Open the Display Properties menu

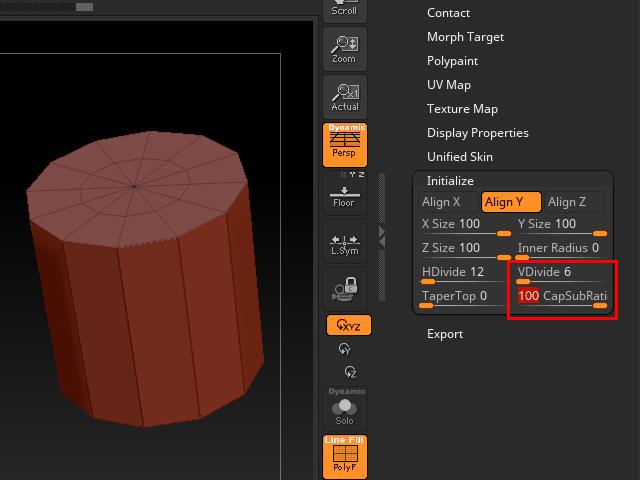(477, 133)
